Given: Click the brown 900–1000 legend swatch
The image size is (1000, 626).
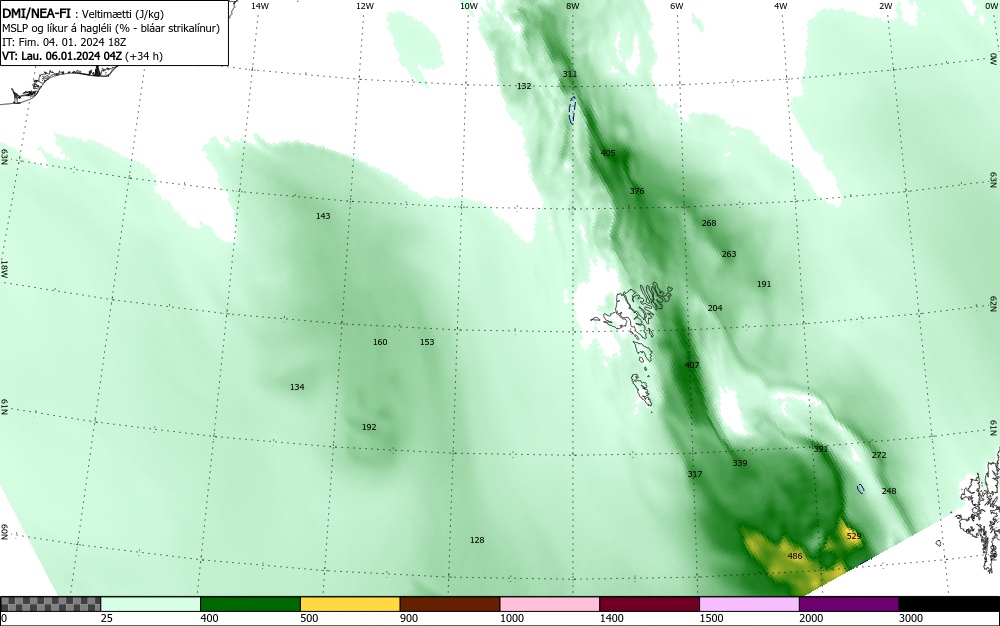Looking at the screenshot, I should point(450,604).
